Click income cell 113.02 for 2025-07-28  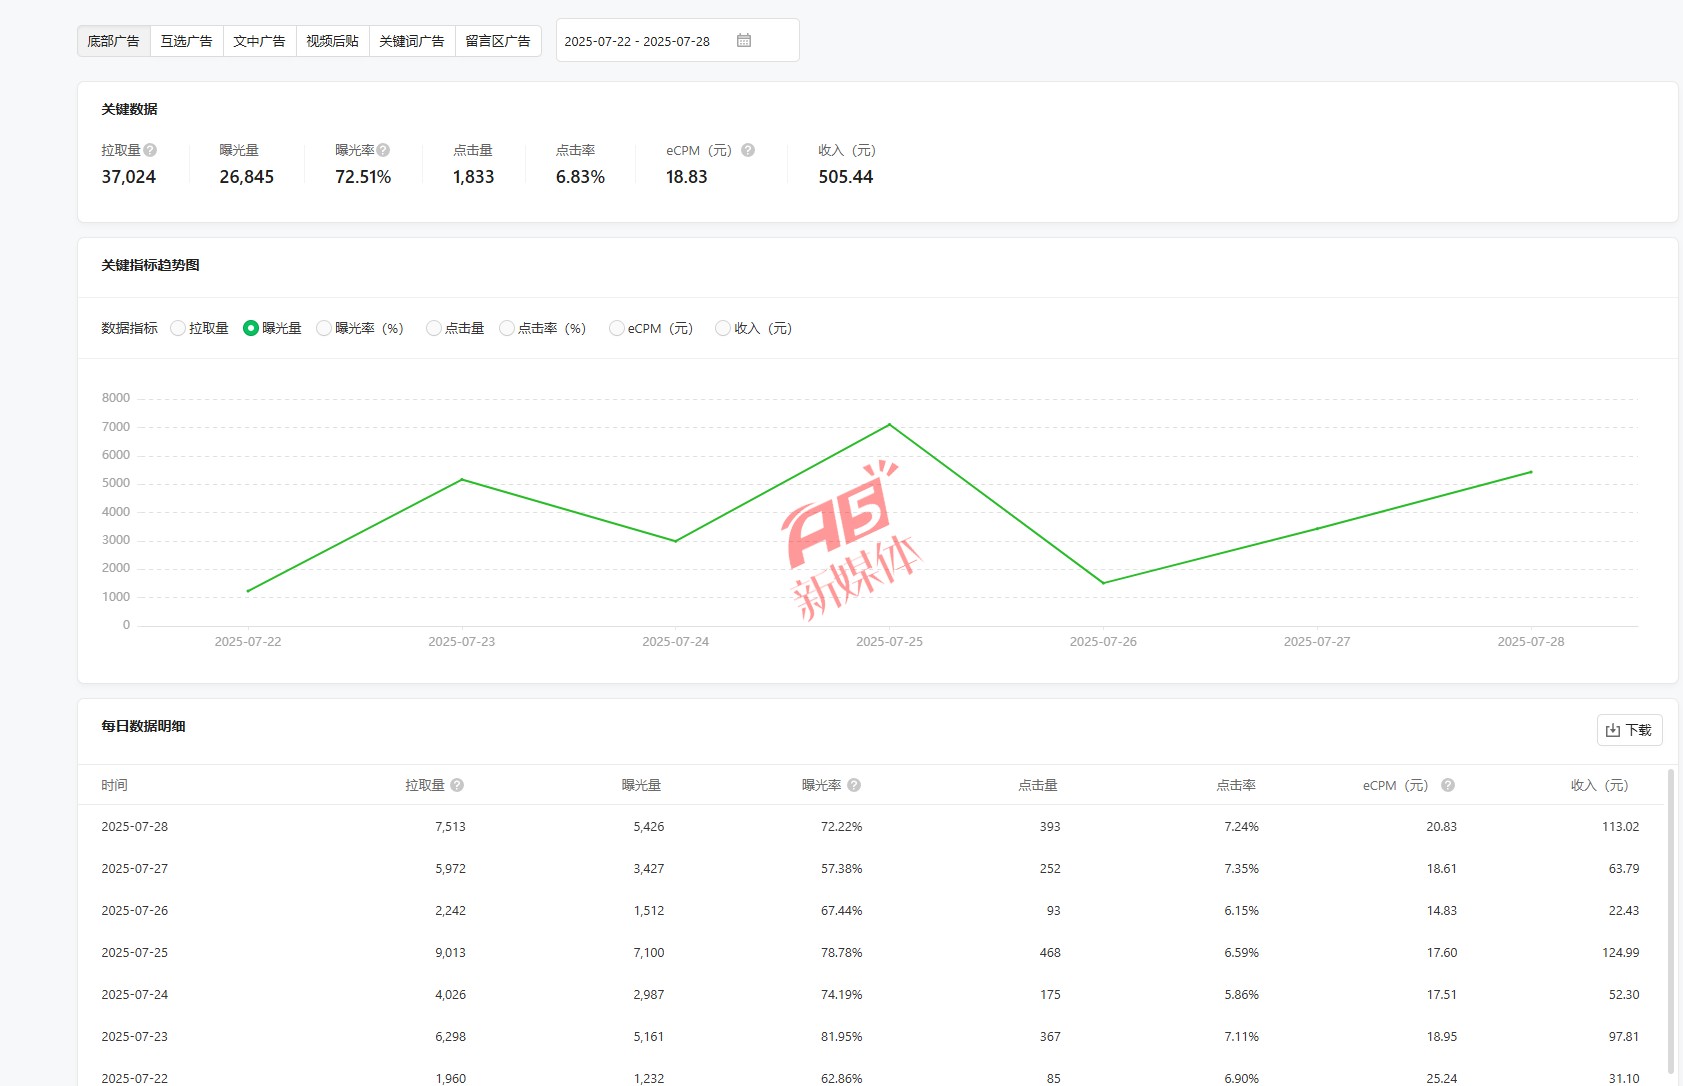(1620, 827)
